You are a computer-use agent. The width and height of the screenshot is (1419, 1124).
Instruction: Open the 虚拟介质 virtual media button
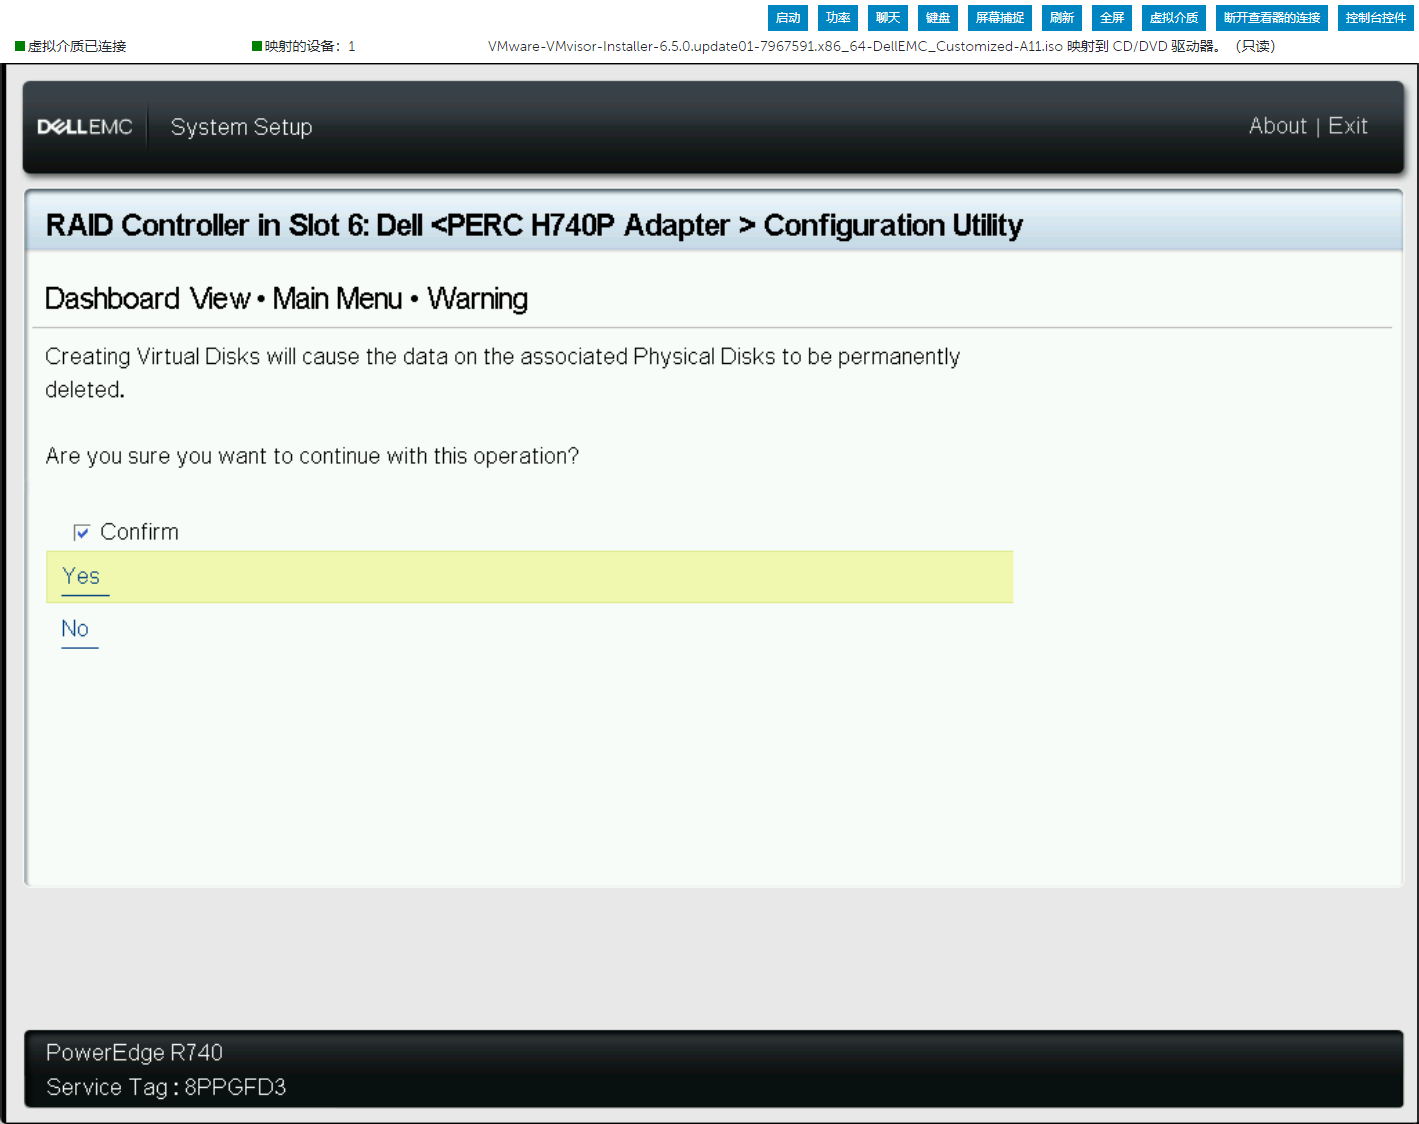point(1174,18)
